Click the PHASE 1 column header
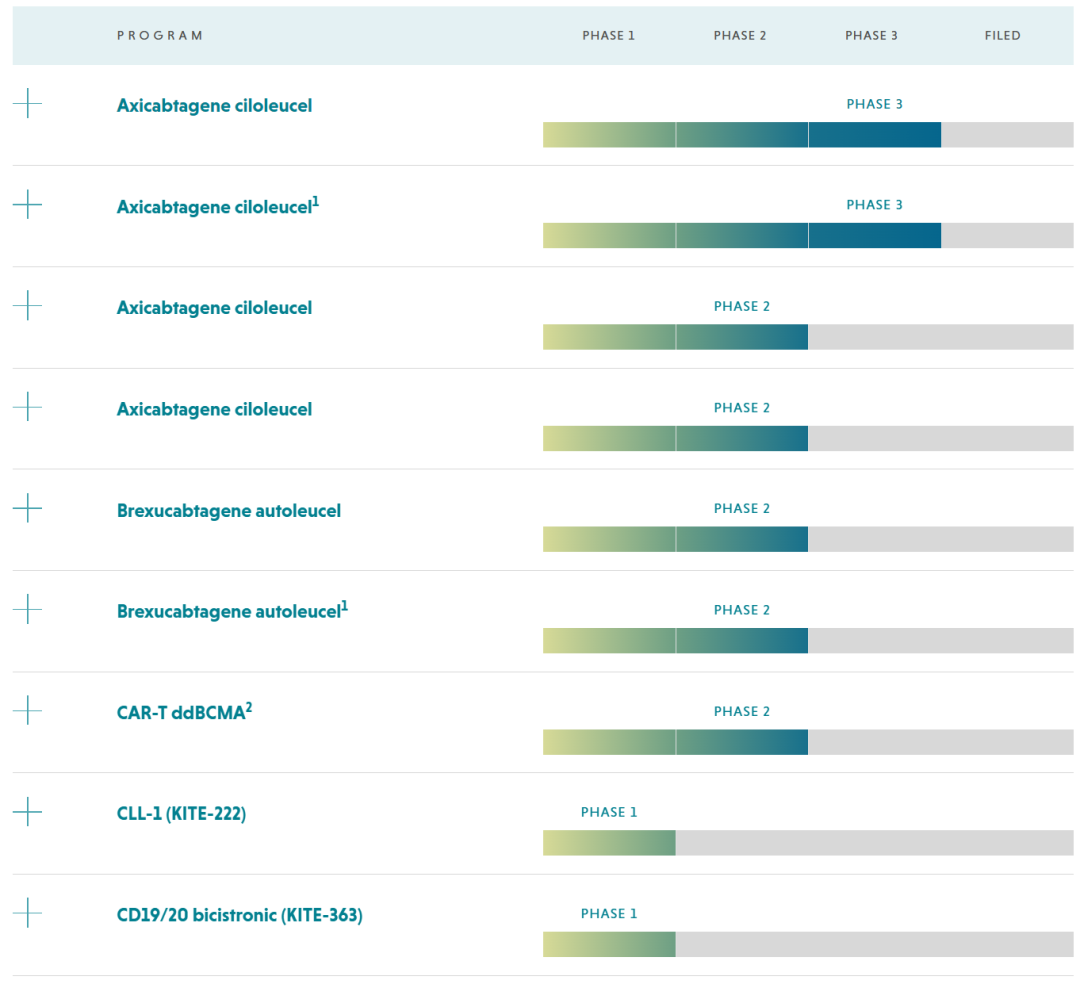Image resolution: width=1080 pixels, height=984 pixels. [608, 36]
